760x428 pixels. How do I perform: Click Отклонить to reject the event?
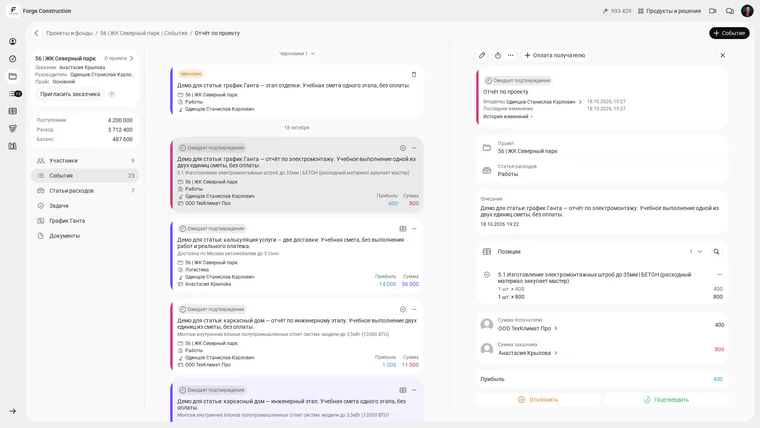[538, 399]
